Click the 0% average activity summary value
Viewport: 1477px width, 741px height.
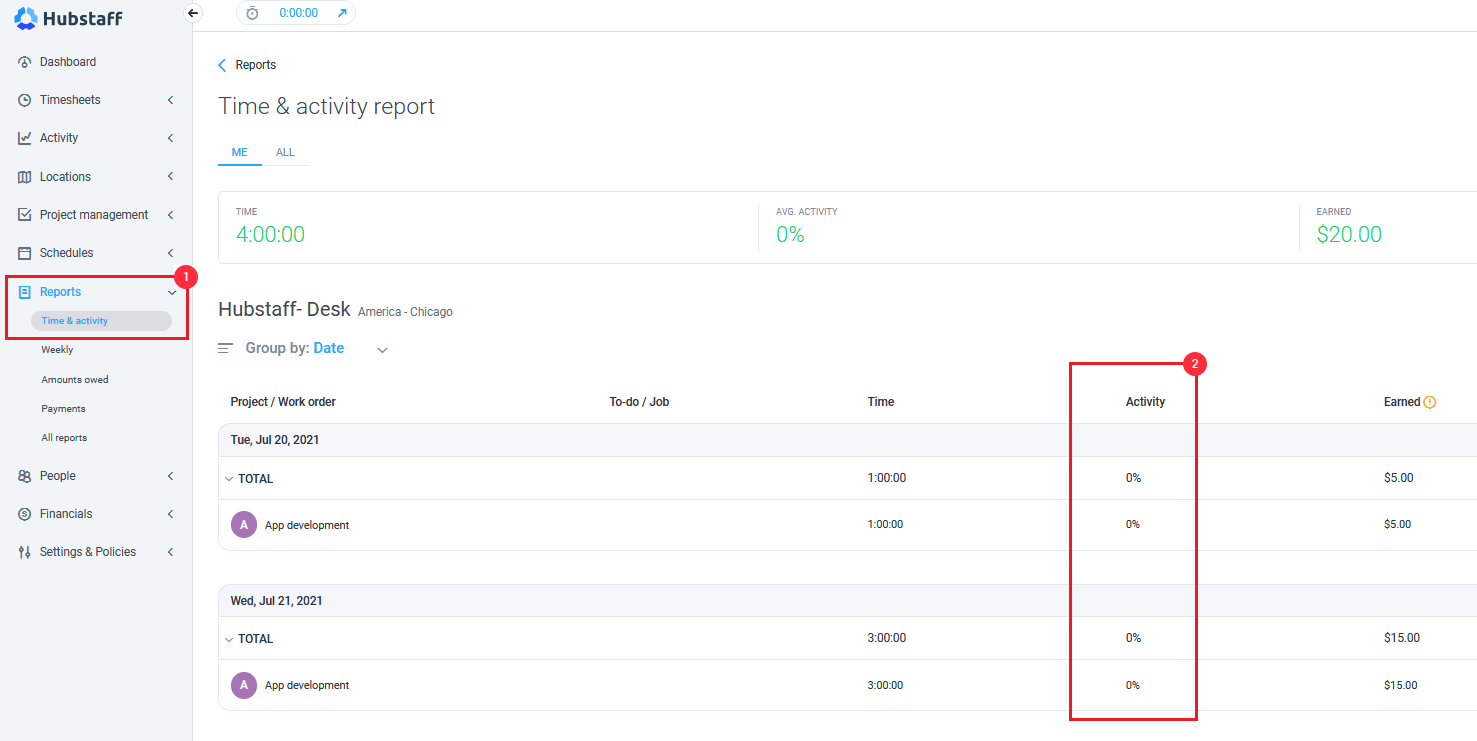point(790,235)
